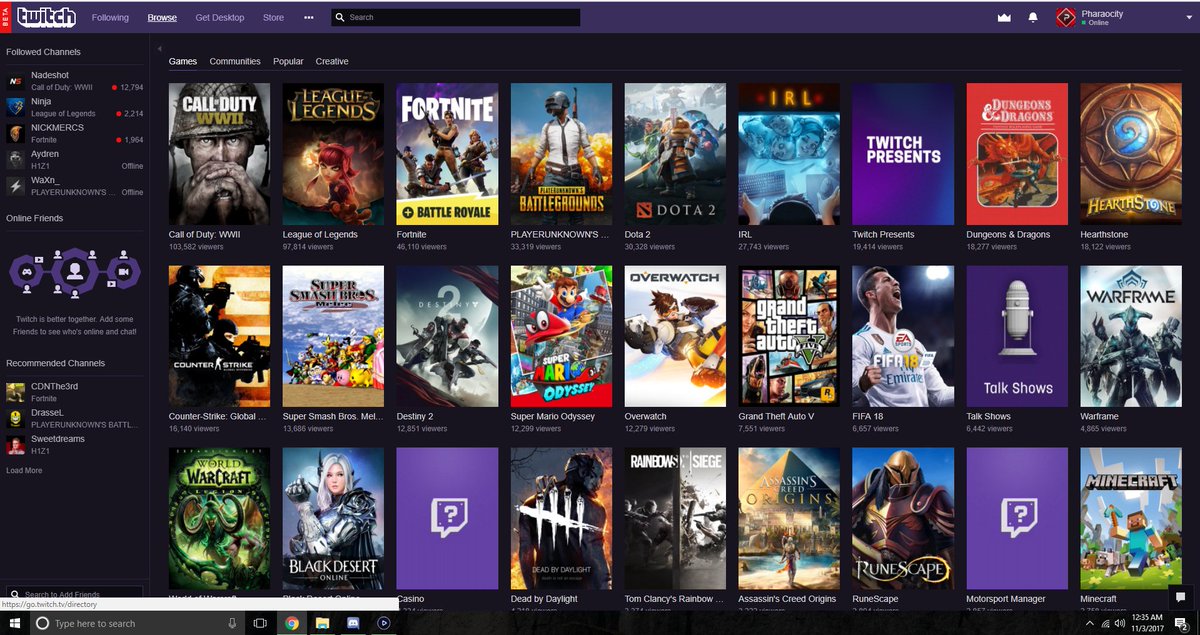Switch to the Popular tab
The width and height of the screenshot is (1200, 635).
pyautogui.click(x=288, y=61)
